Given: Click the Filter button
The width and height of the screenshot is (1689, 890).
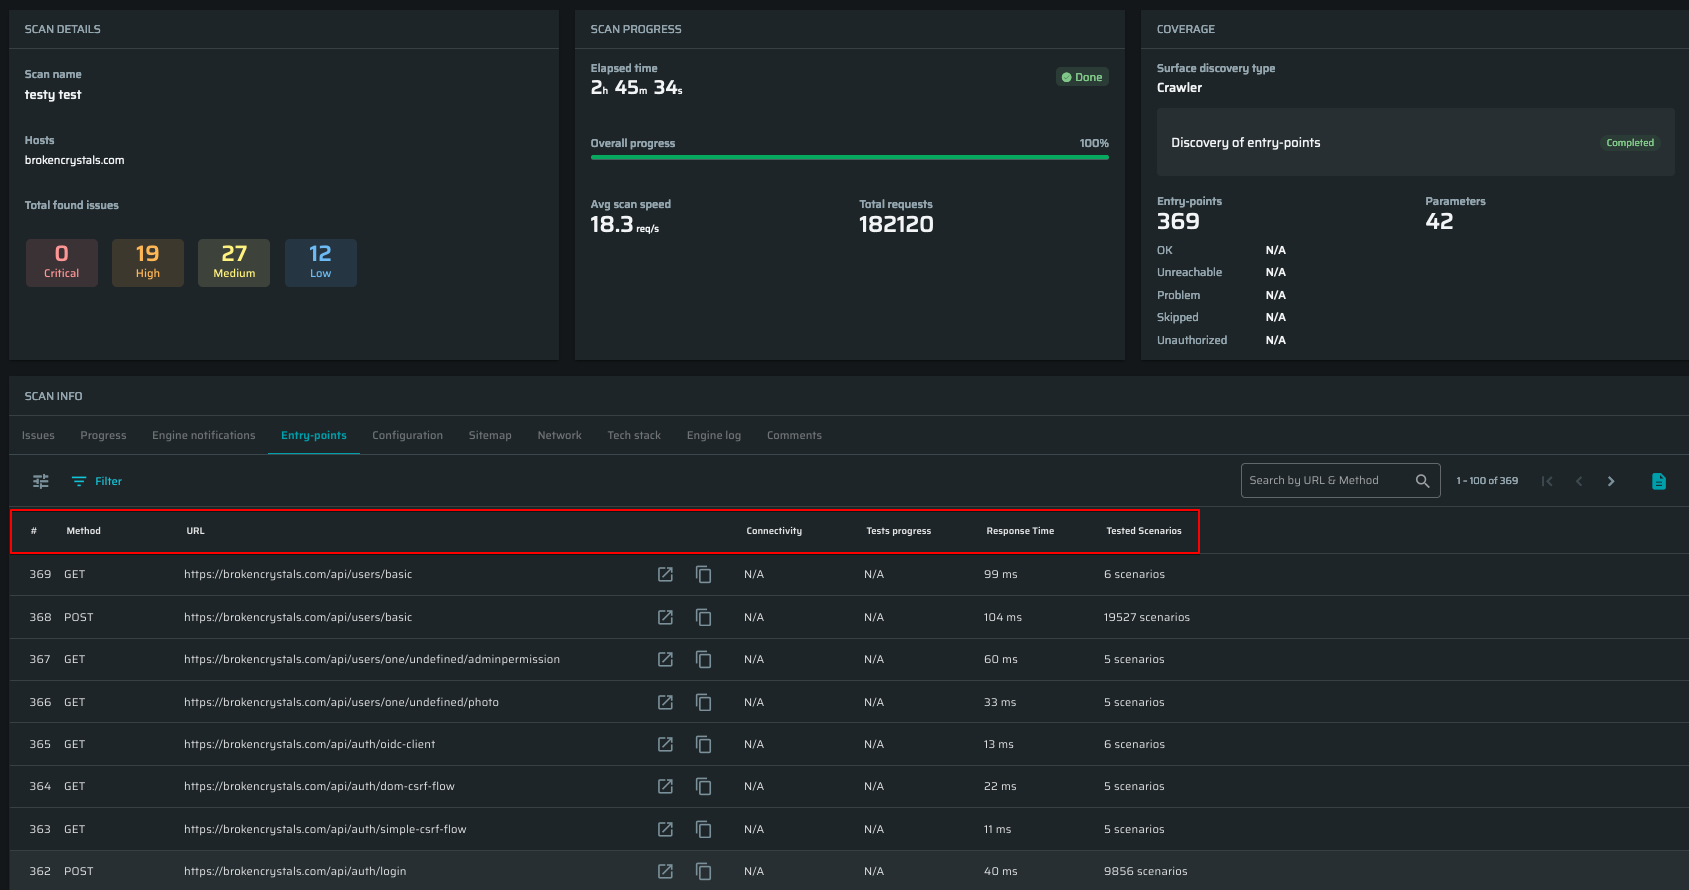Looking at the screenshot, I should click(97, 481).
